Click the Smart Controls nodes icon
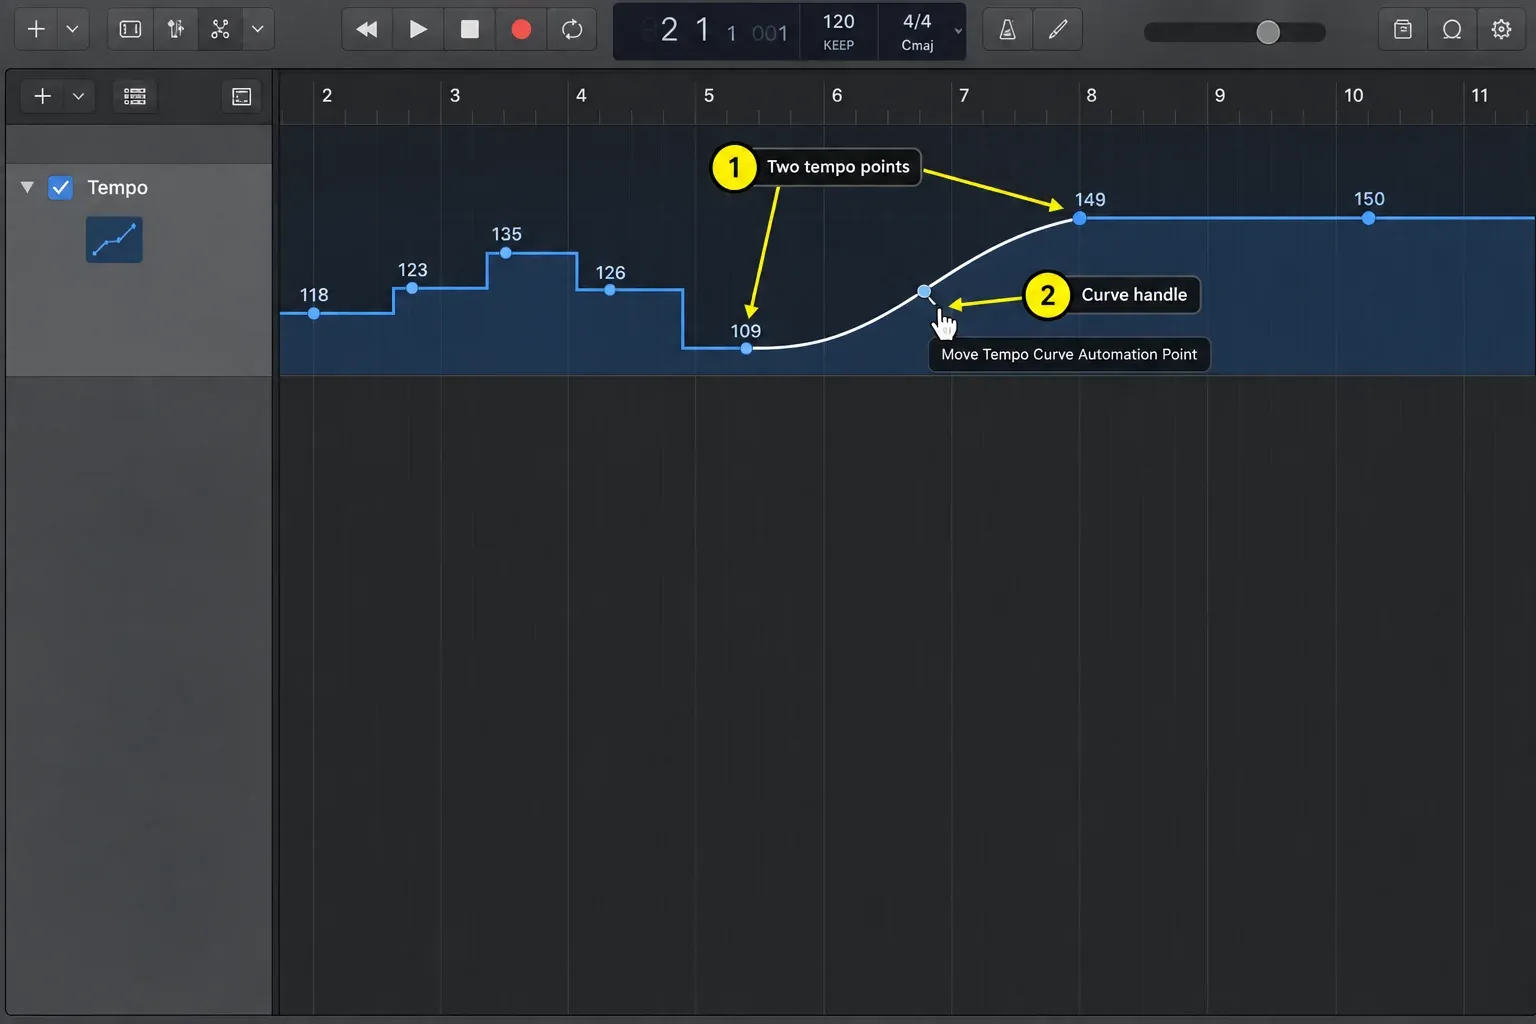The width and height of the screenshot is (1536, 1024). (220, 29)
